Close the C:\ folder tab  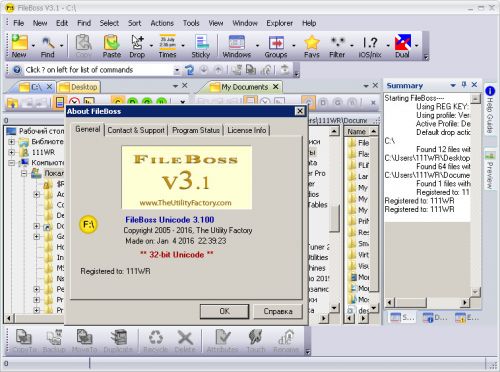point(49,87)
